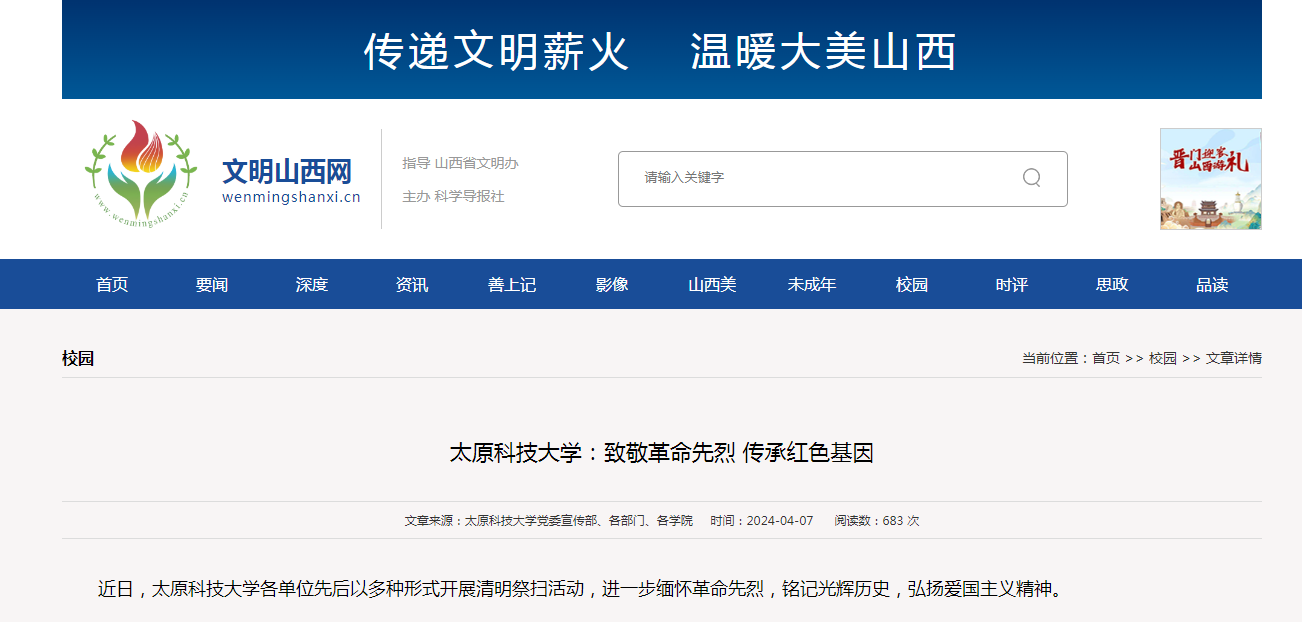Select 深度 from the navigation bar
1302x622 pixels.
pos(312,285)
